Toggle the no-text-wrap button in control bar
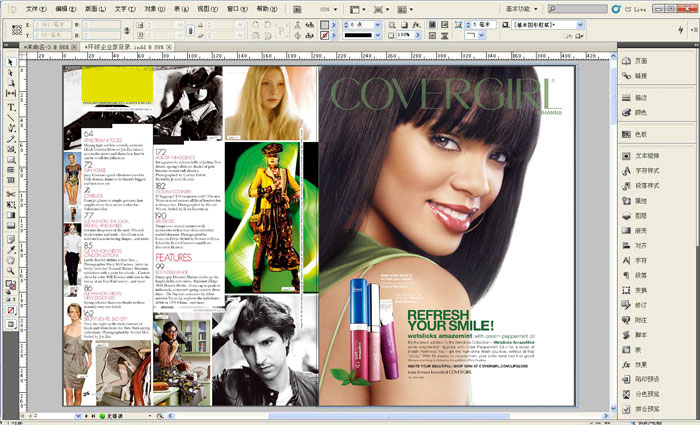Viewport: 700px width, 425px height. tap(432, 25)
